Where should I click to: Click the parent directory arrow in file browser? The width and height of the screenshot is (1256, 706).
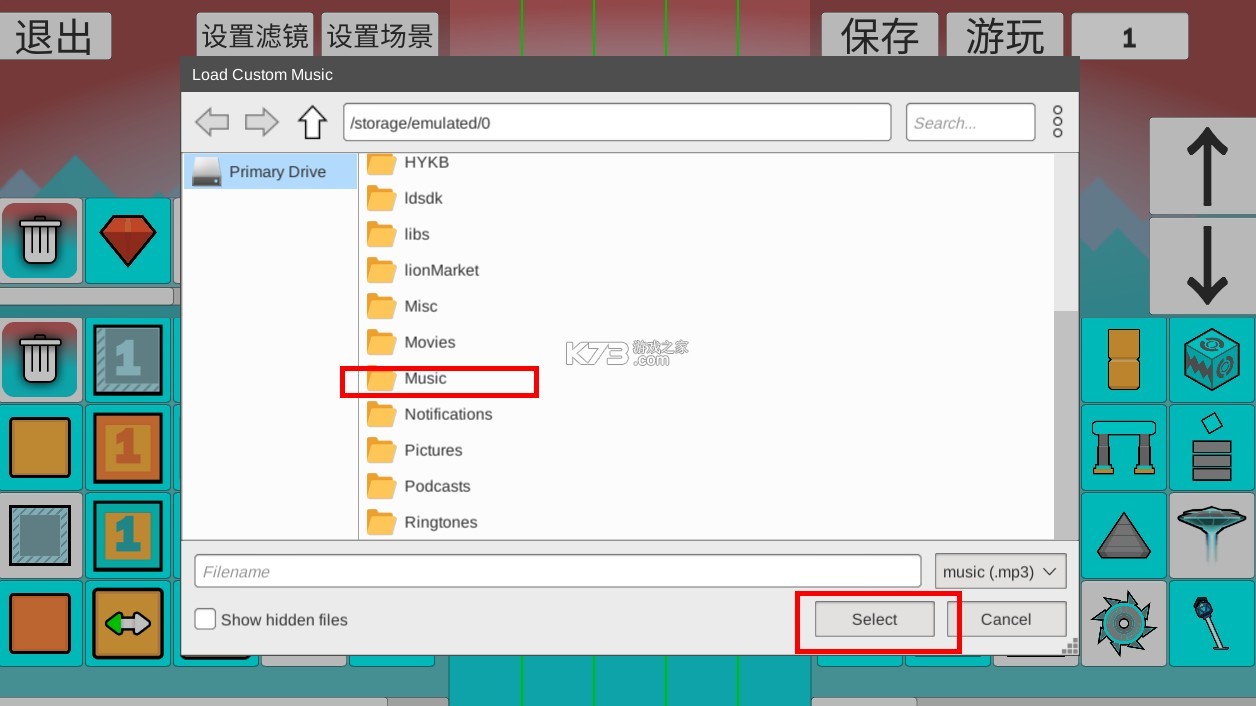click(312, 121)
